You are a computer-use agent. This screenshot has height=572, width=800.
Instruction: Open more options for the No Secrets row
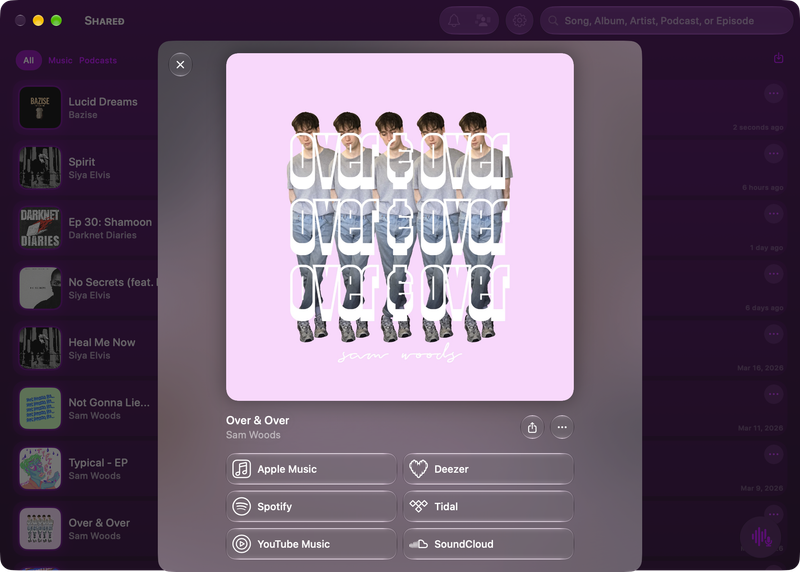(774, 274)
